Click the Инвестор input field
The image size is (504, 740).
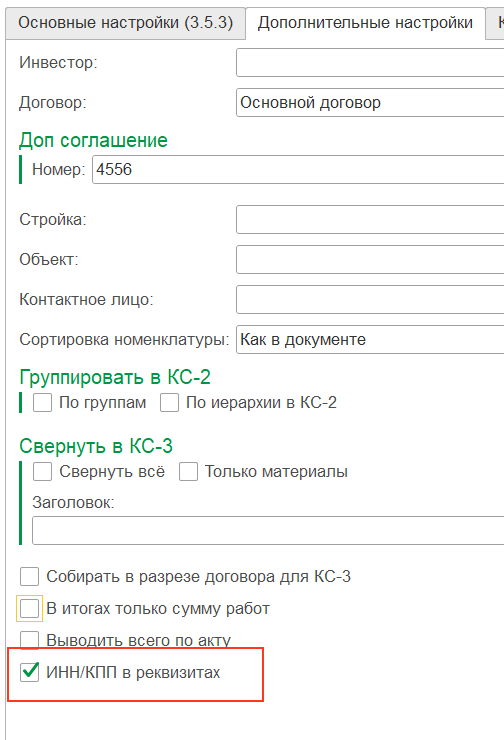(x=370, y=62)
